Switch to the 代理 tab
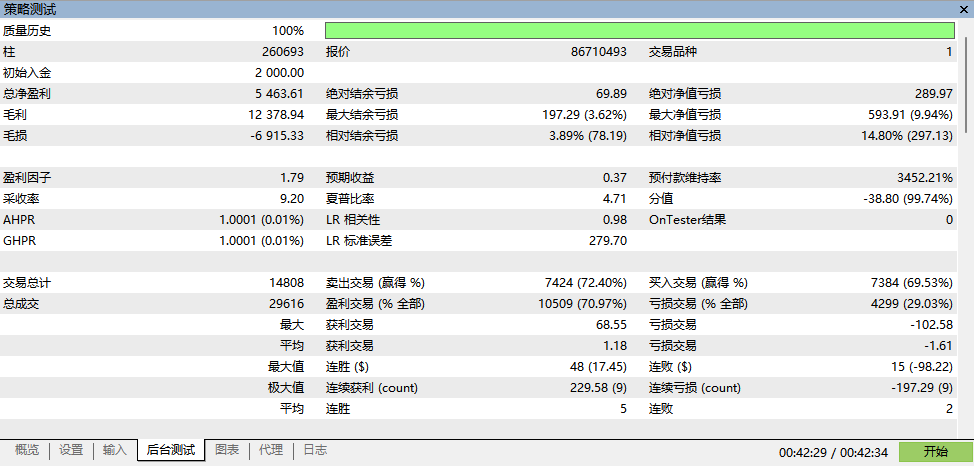The width and height of the screenshot is (974, 466). coord(271,450)
